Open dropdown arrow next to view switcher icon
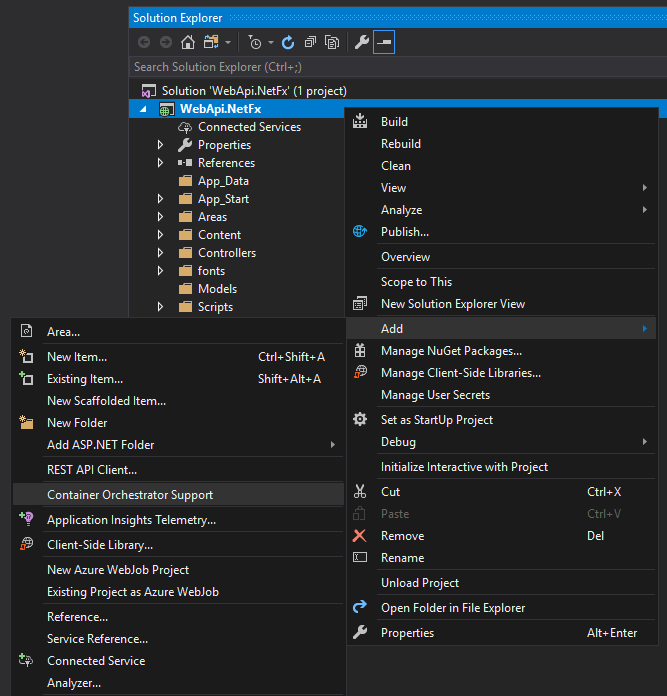Image resolution: width=667 pixels, height=696 pixels. [228, 43]
